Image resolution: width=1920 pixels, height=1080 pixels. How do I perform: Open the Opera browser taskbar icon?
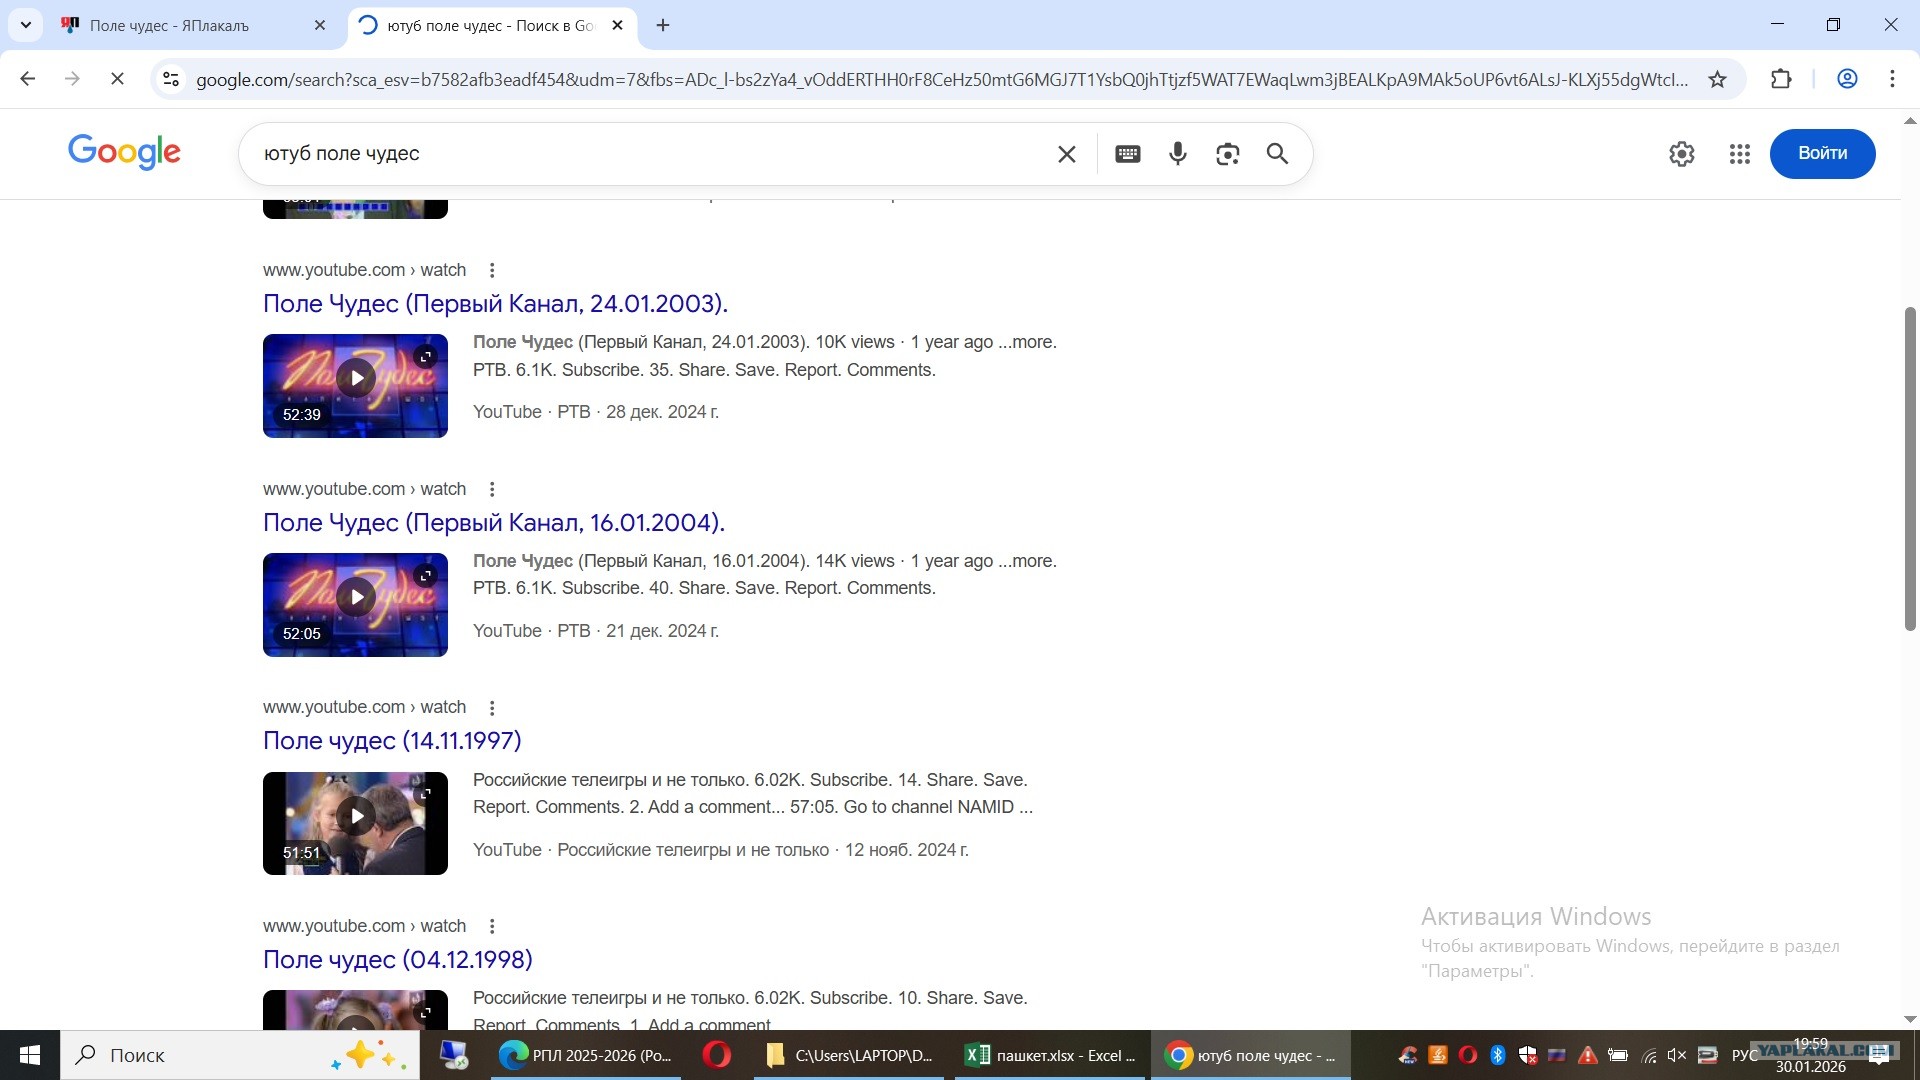coord(716,1055)
